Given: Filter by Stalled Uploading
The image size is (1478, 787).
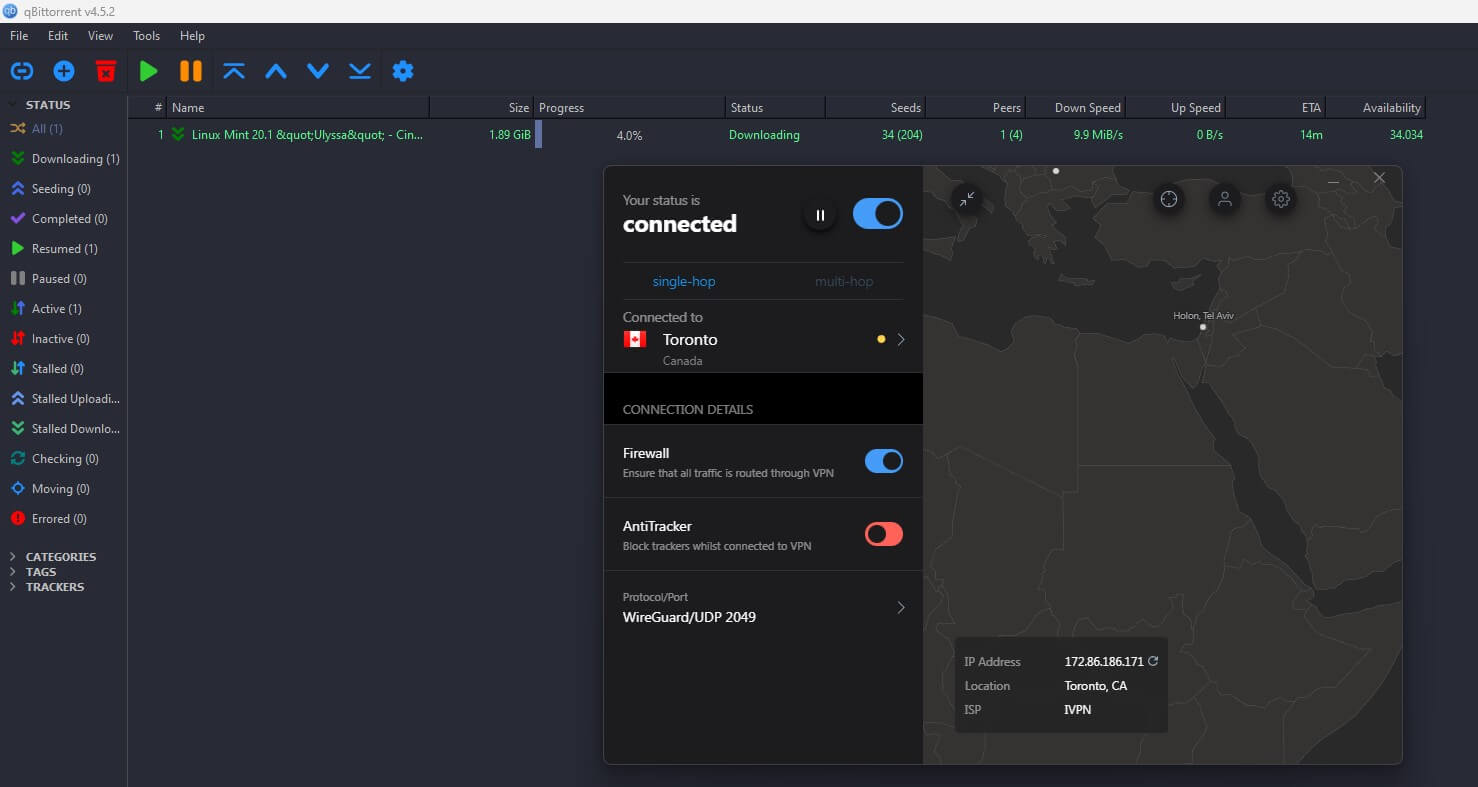Looking at the screenshot, I should tap(64, 399).
